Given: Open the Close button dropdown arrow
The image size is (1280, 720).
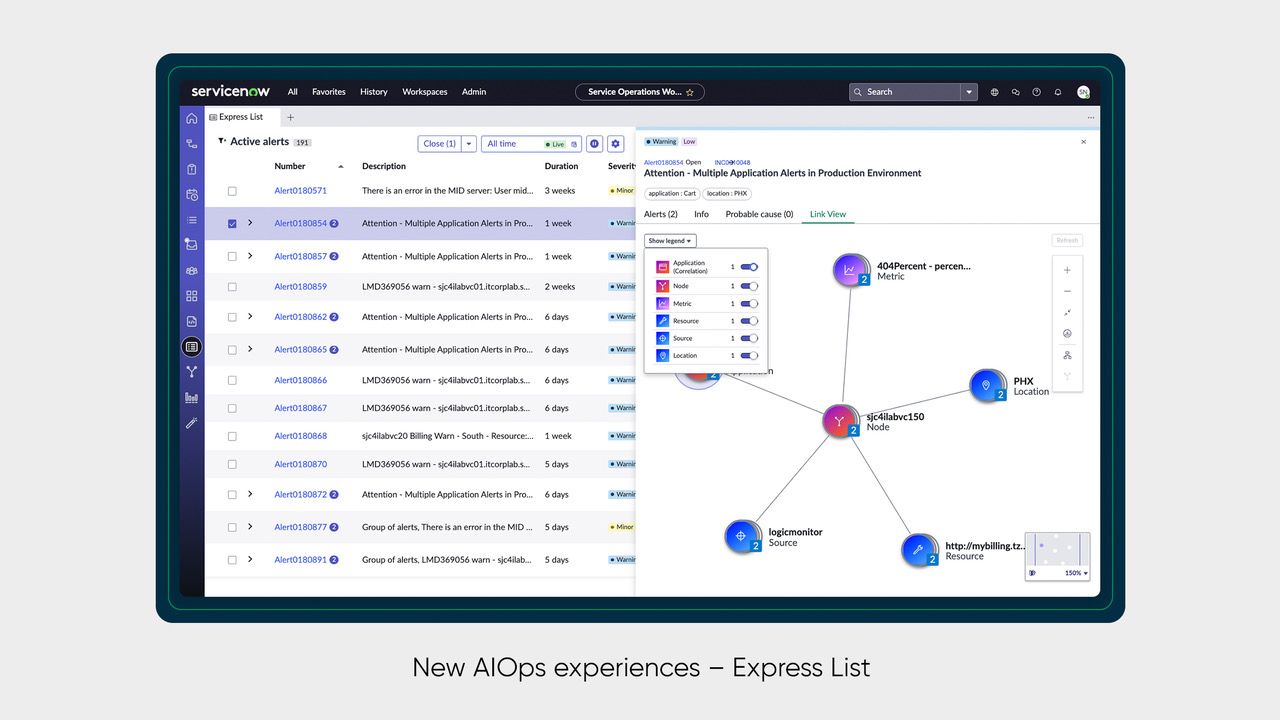Looking at the screenshot, I should pos(468,144).
